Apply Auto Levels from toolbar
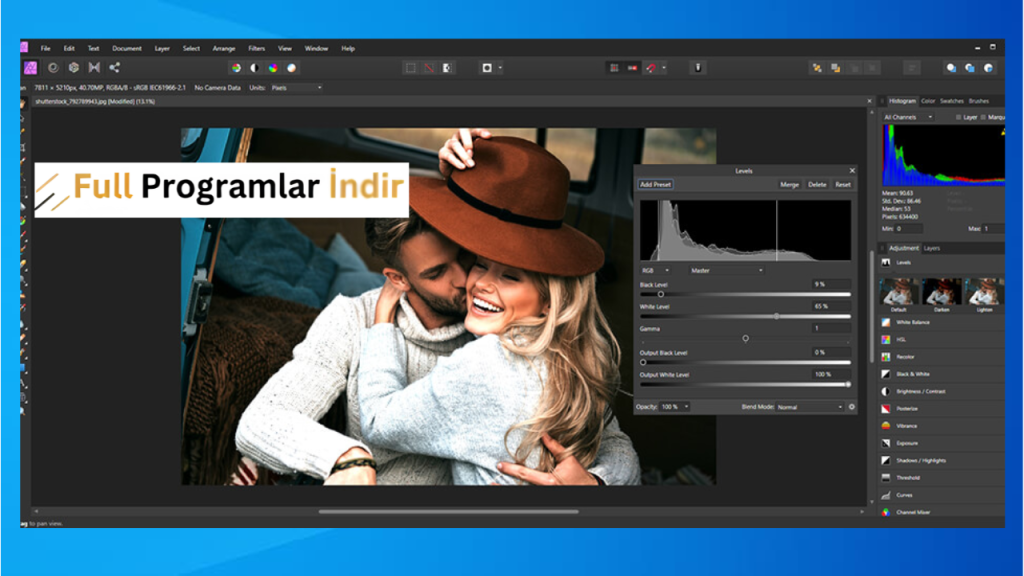Viewport: 1024px width, 576px height. point(236,68)
